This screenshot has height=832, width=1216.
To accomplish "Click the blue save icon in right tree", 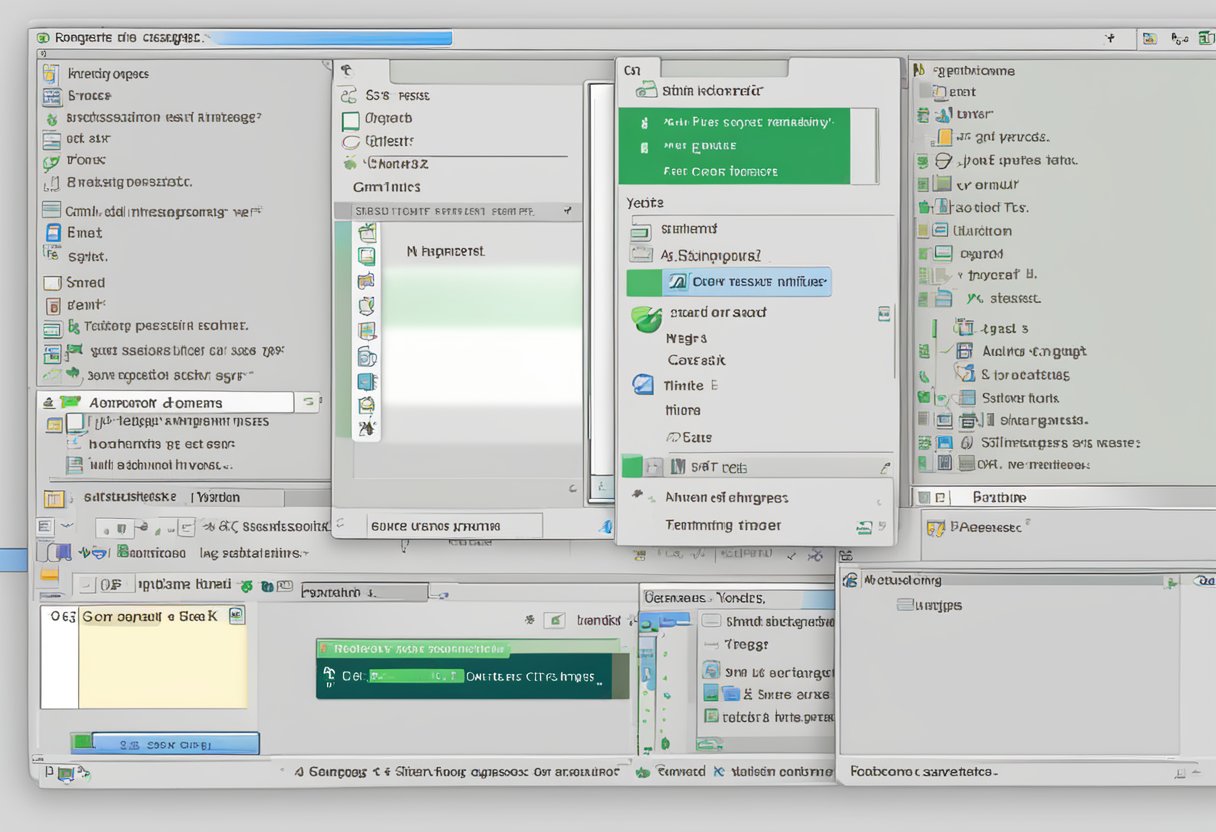I will click(944, 443).
